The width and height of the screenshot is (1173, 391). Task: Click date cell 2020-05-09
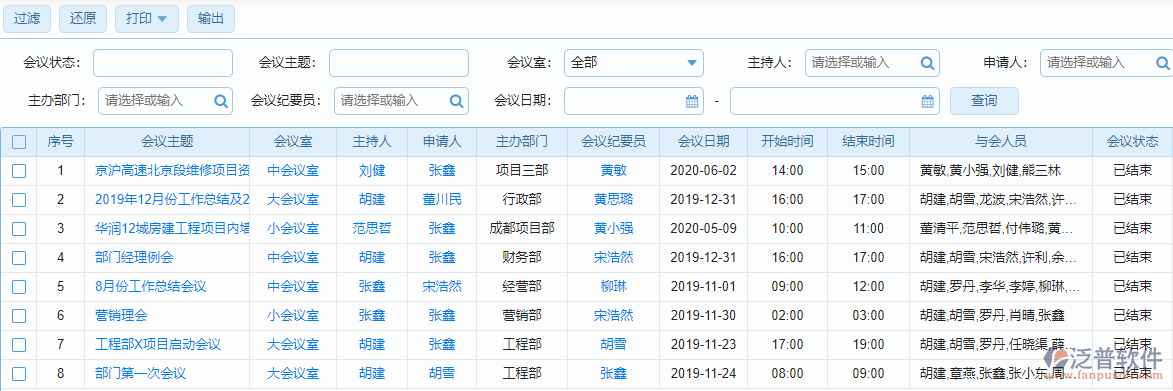coord(703,229)
